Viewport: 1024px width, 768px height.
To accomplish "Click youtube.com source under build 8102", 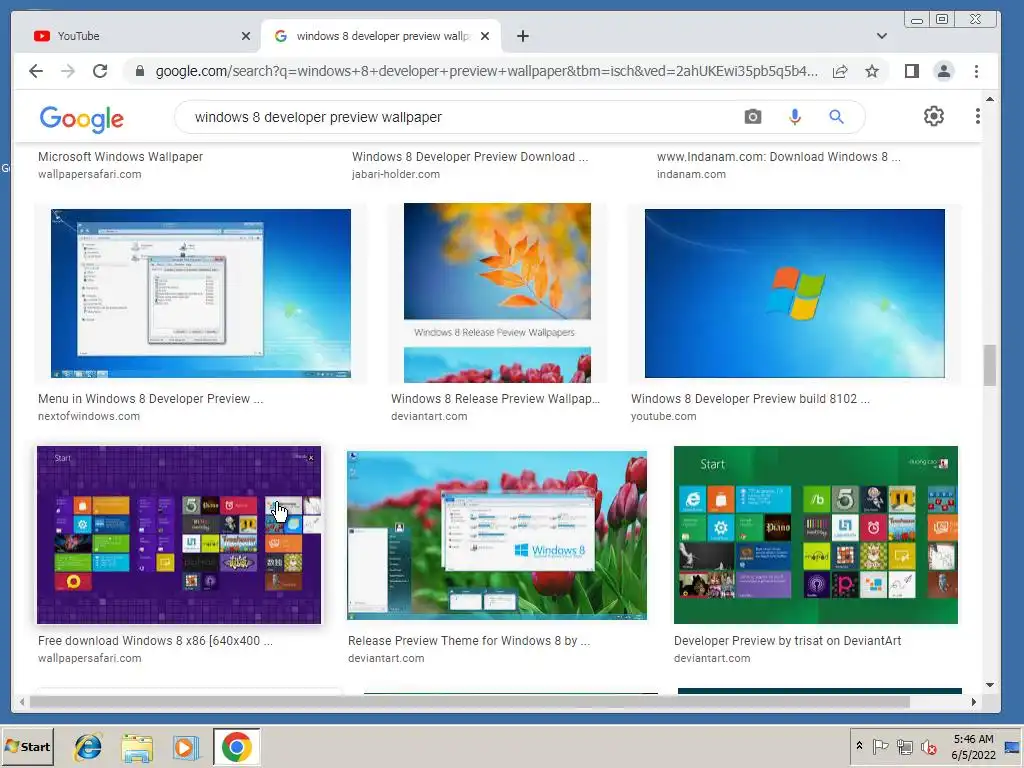I will point(664,417).
